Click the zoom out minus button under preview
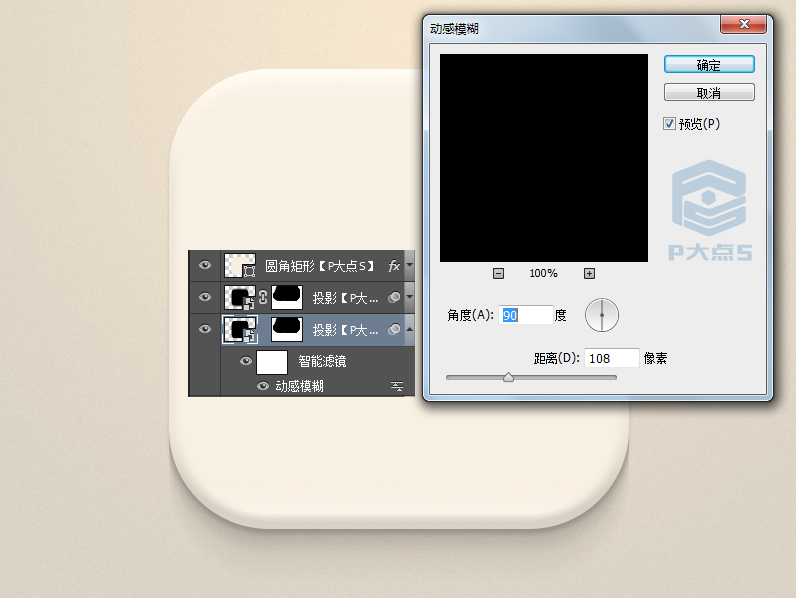Viewport: 796px width, 598px height. 499,274
